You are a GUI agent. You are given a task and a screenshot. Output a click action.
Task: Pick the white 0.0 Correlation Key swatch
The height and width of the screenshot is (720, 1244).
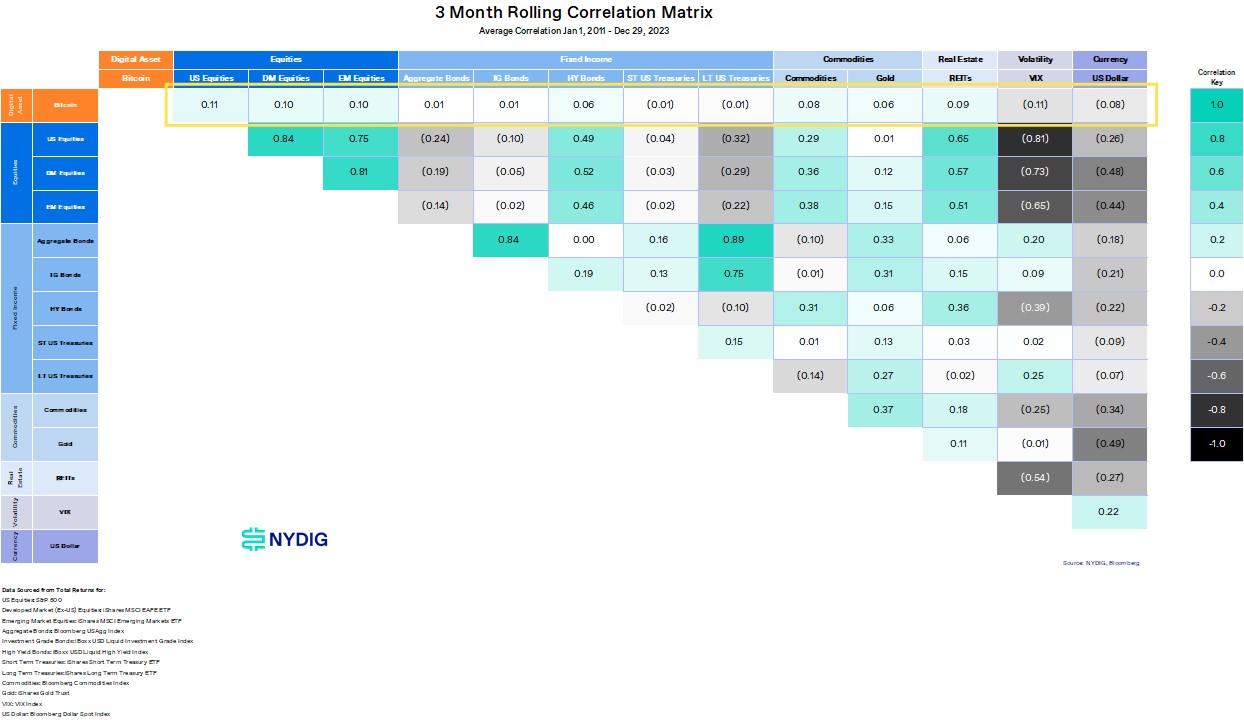click(1216, 274)
